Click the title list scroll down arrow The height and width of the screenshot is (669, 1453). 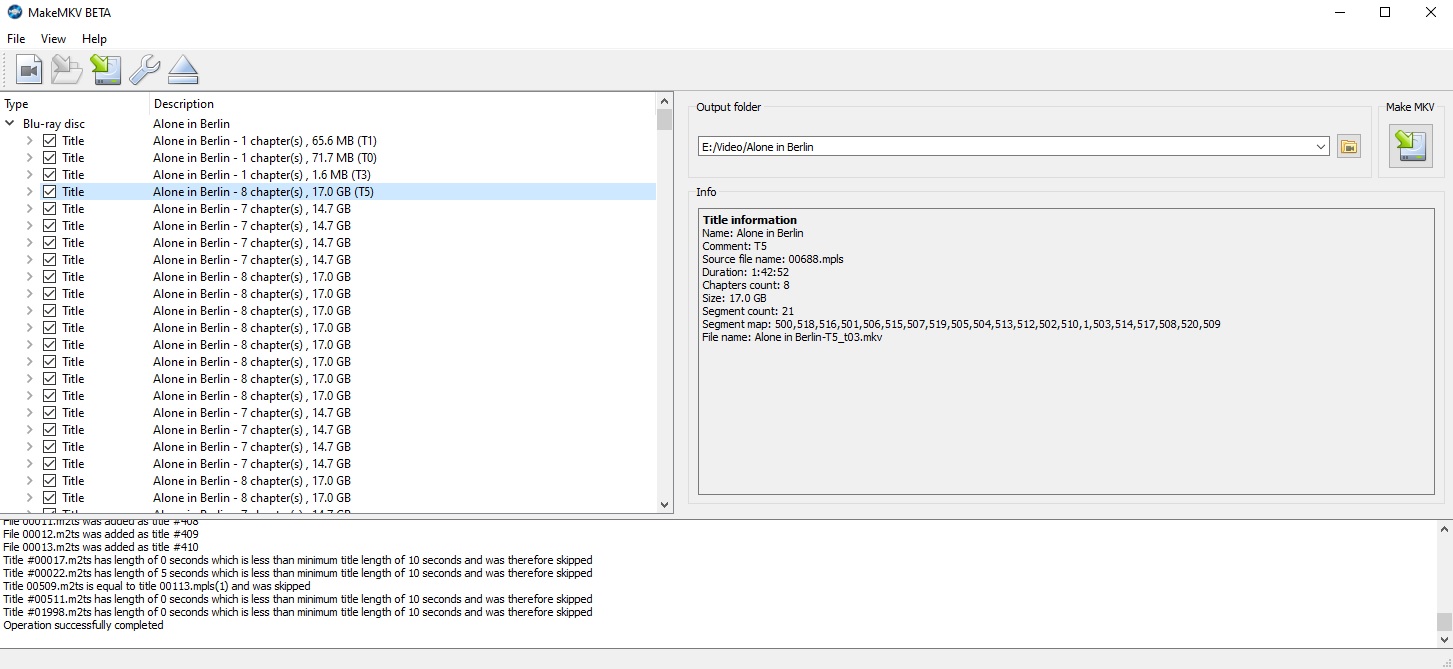pos(665,506)
